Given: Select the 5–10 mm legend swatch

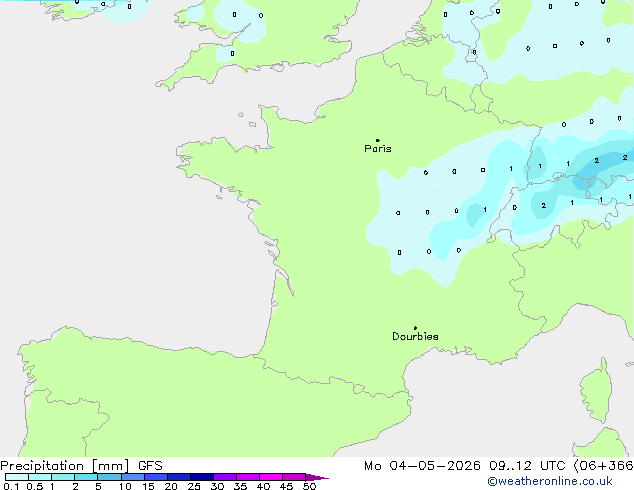Looking at the screenshot, I should tap(109, 477).
